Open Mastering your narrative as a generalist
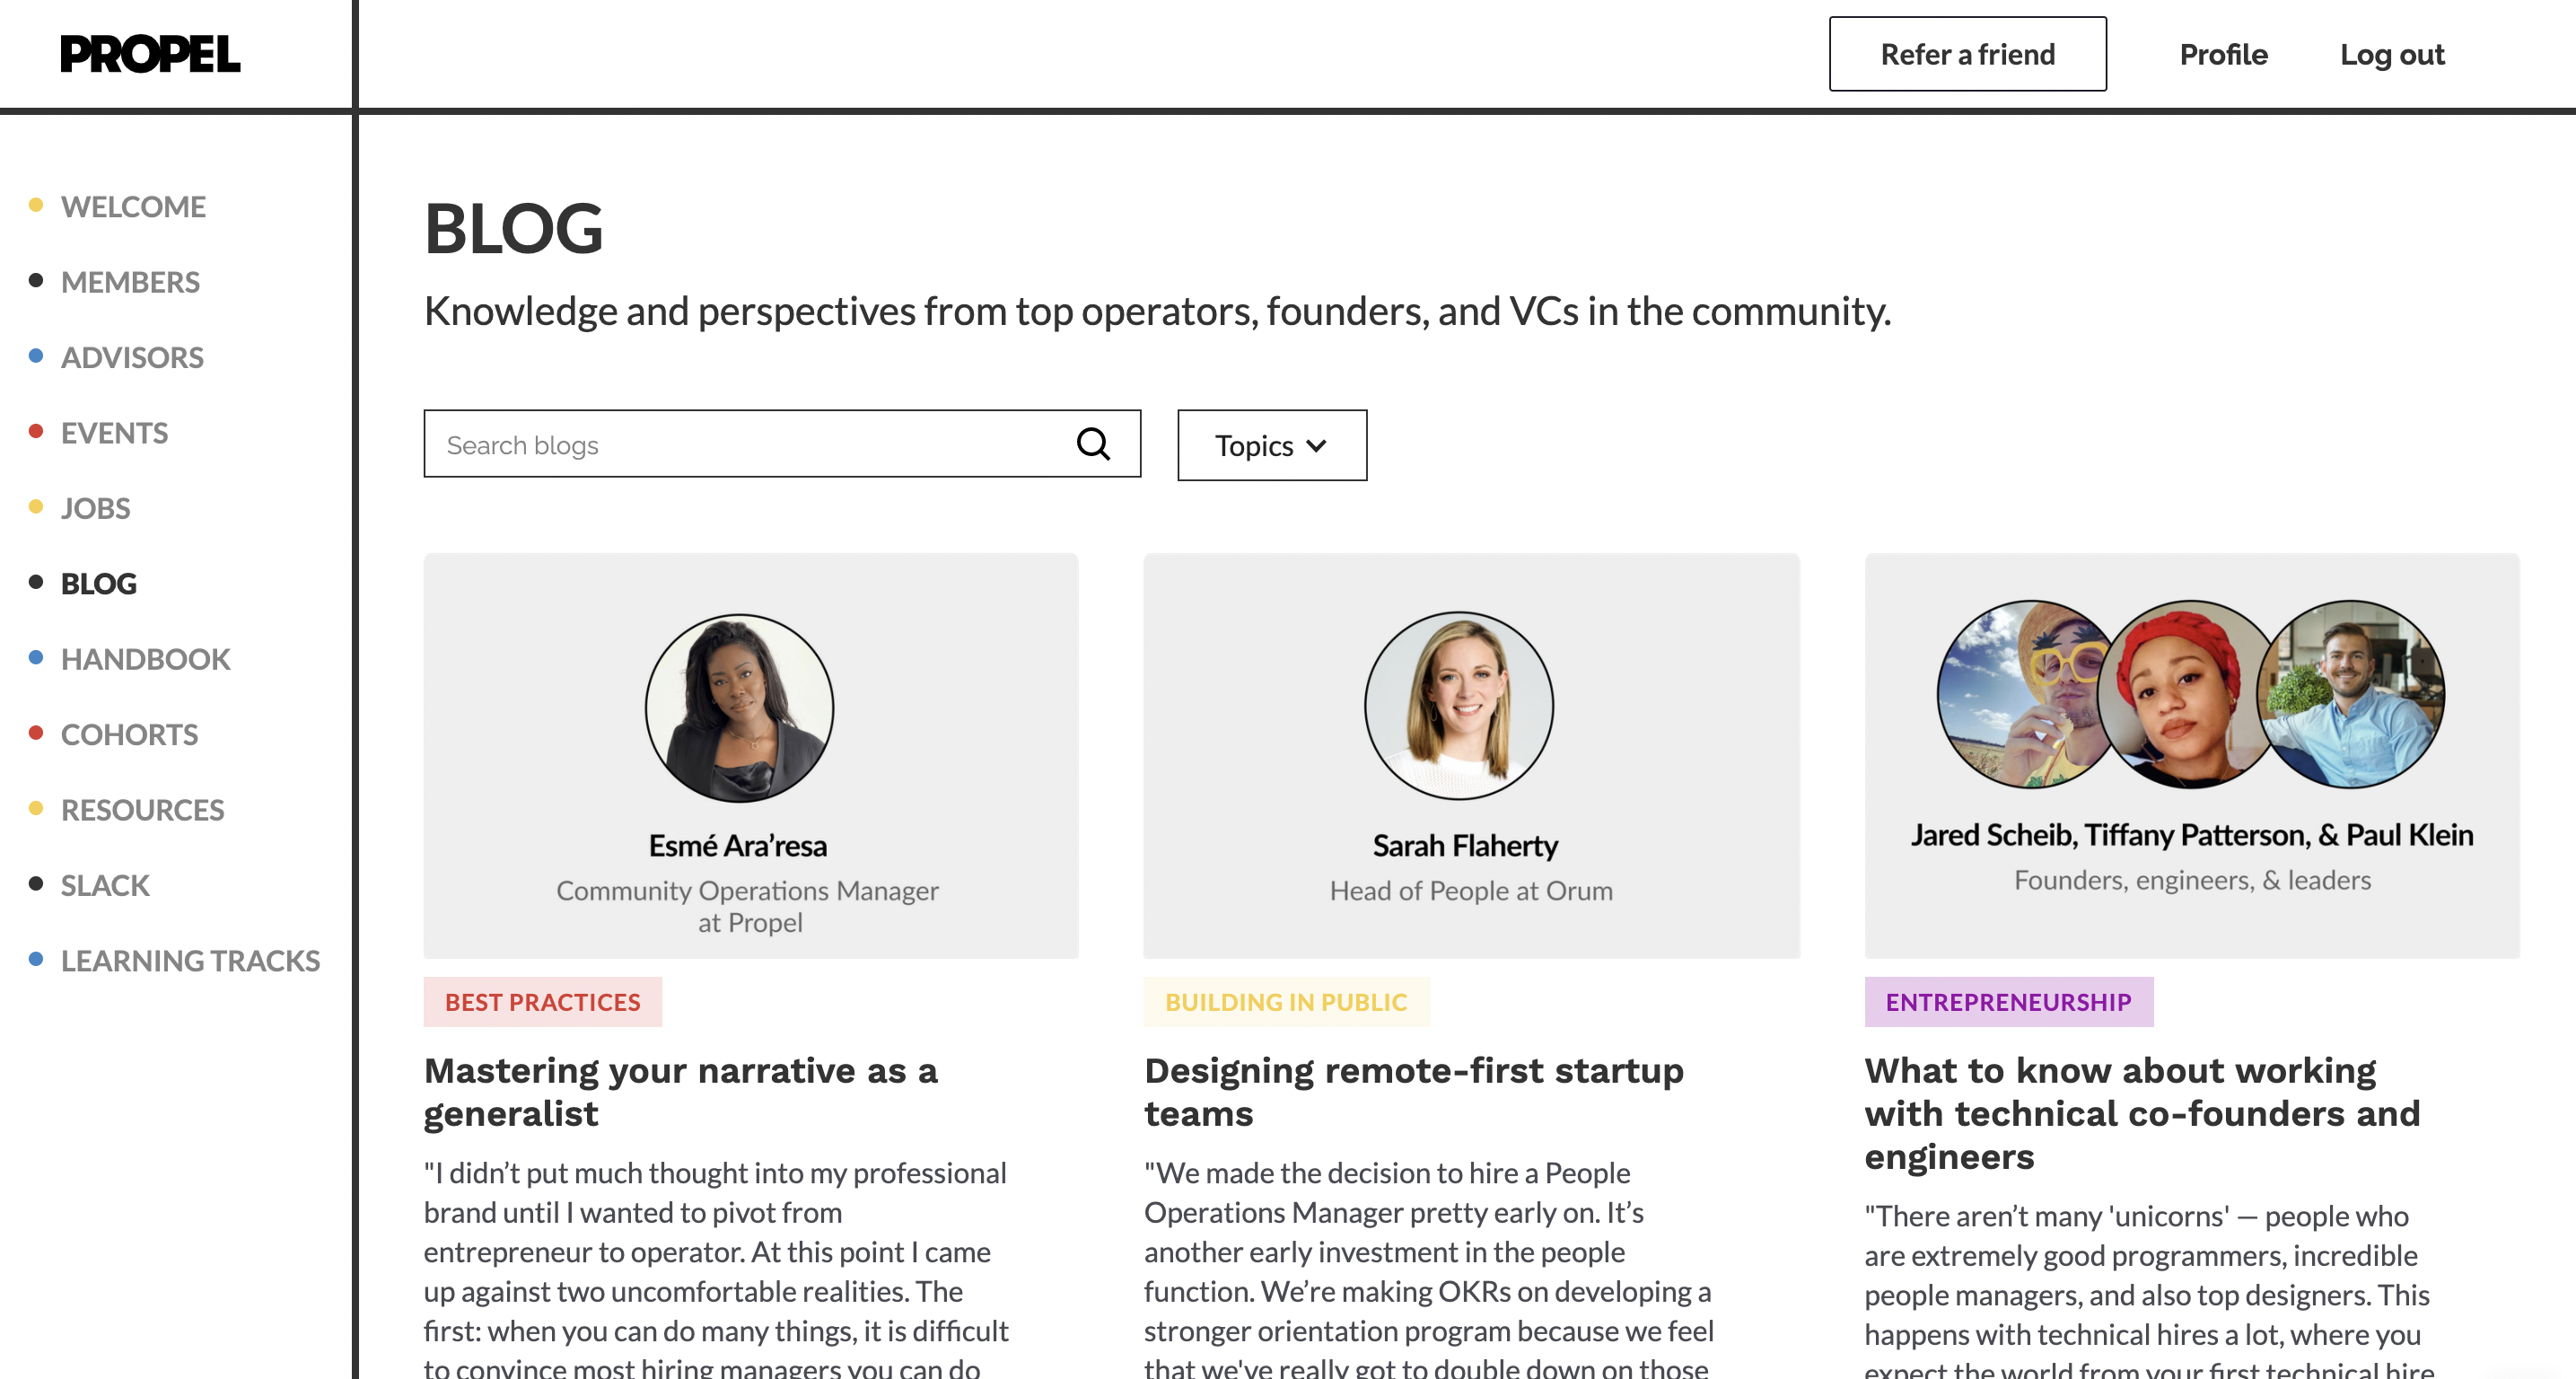 click(680, 1092)
